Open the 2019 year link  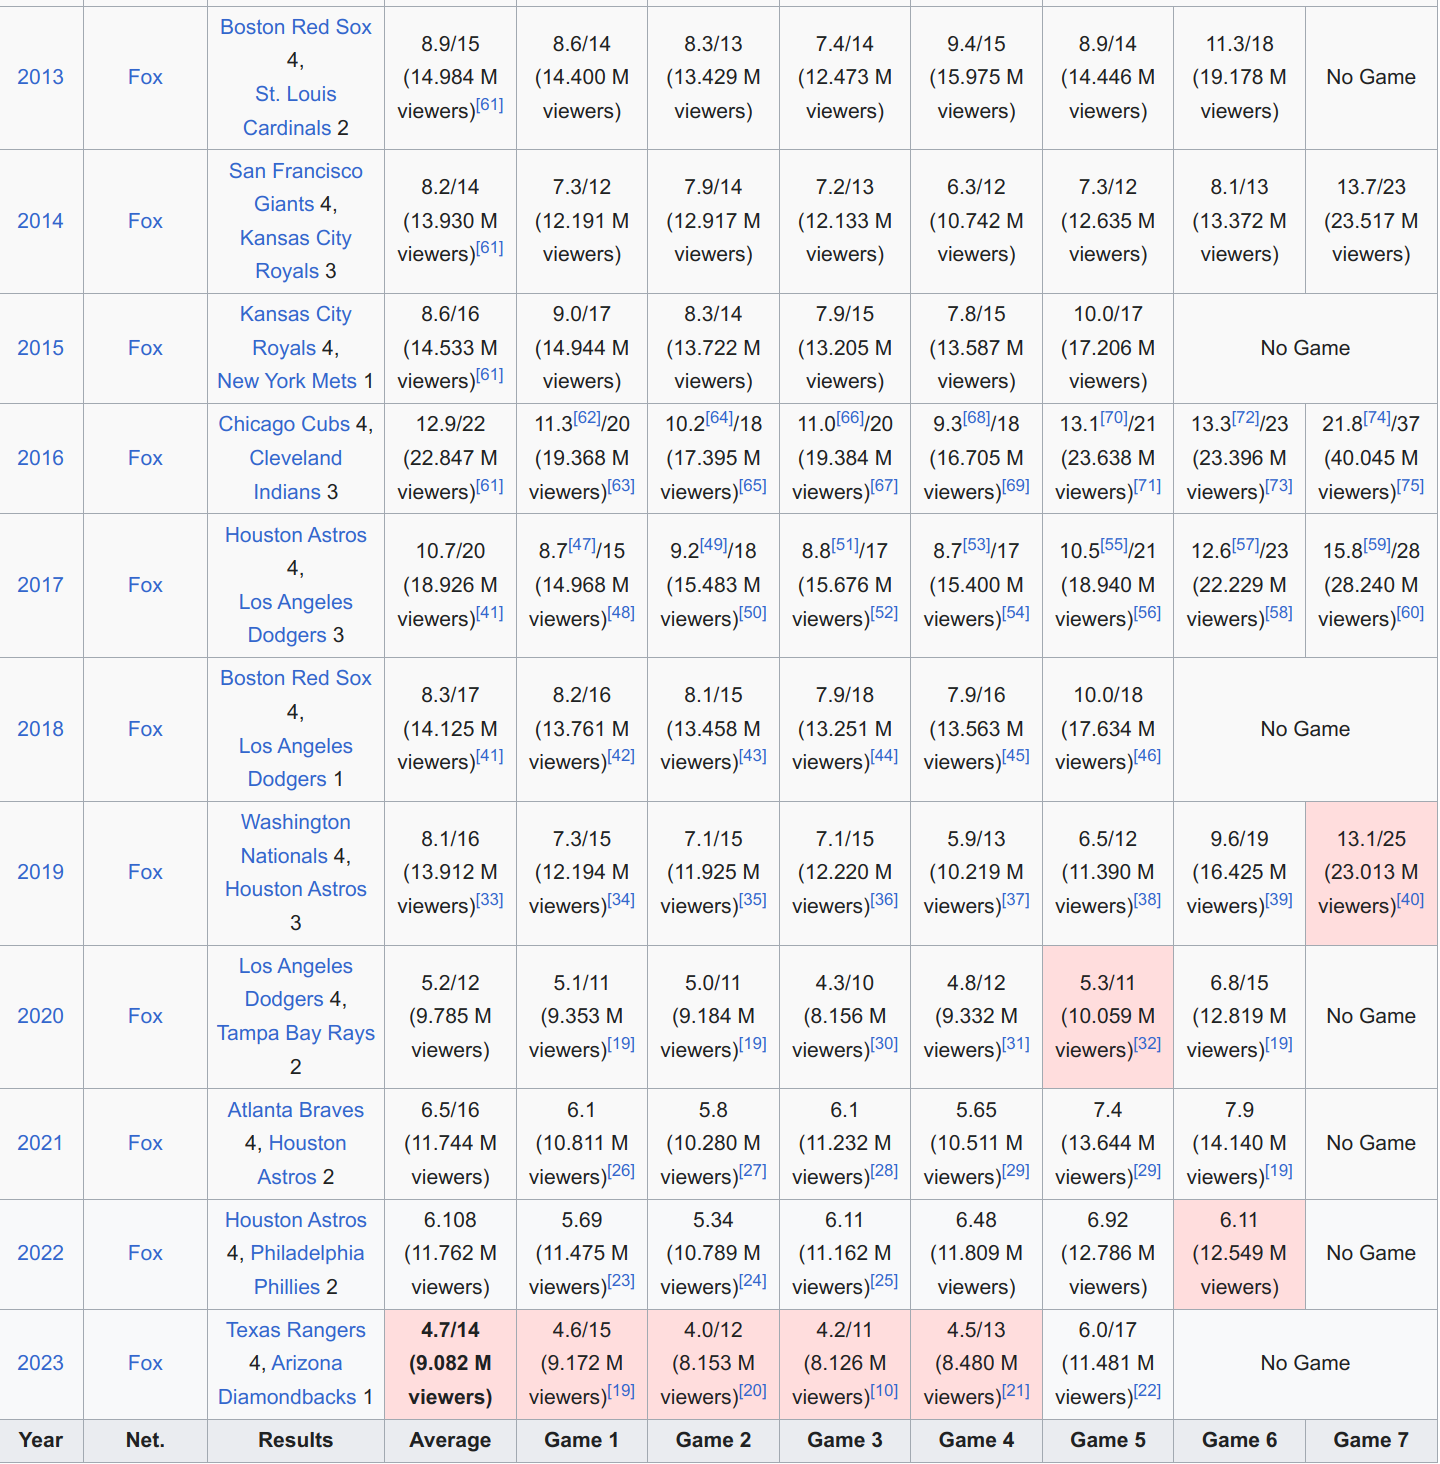coord(40,872)
